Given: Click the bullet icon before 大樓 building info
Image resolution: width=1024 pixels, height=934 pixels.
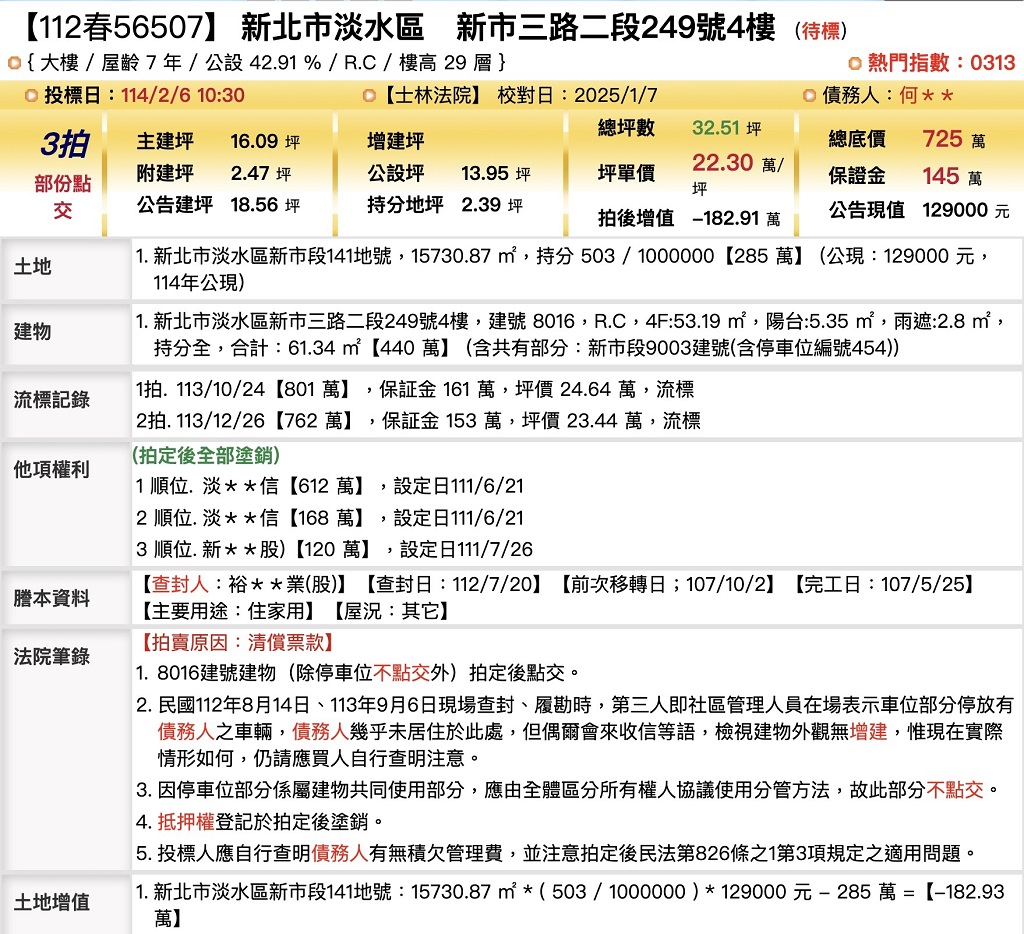Looking at the screenshot, I should [14, 63].
